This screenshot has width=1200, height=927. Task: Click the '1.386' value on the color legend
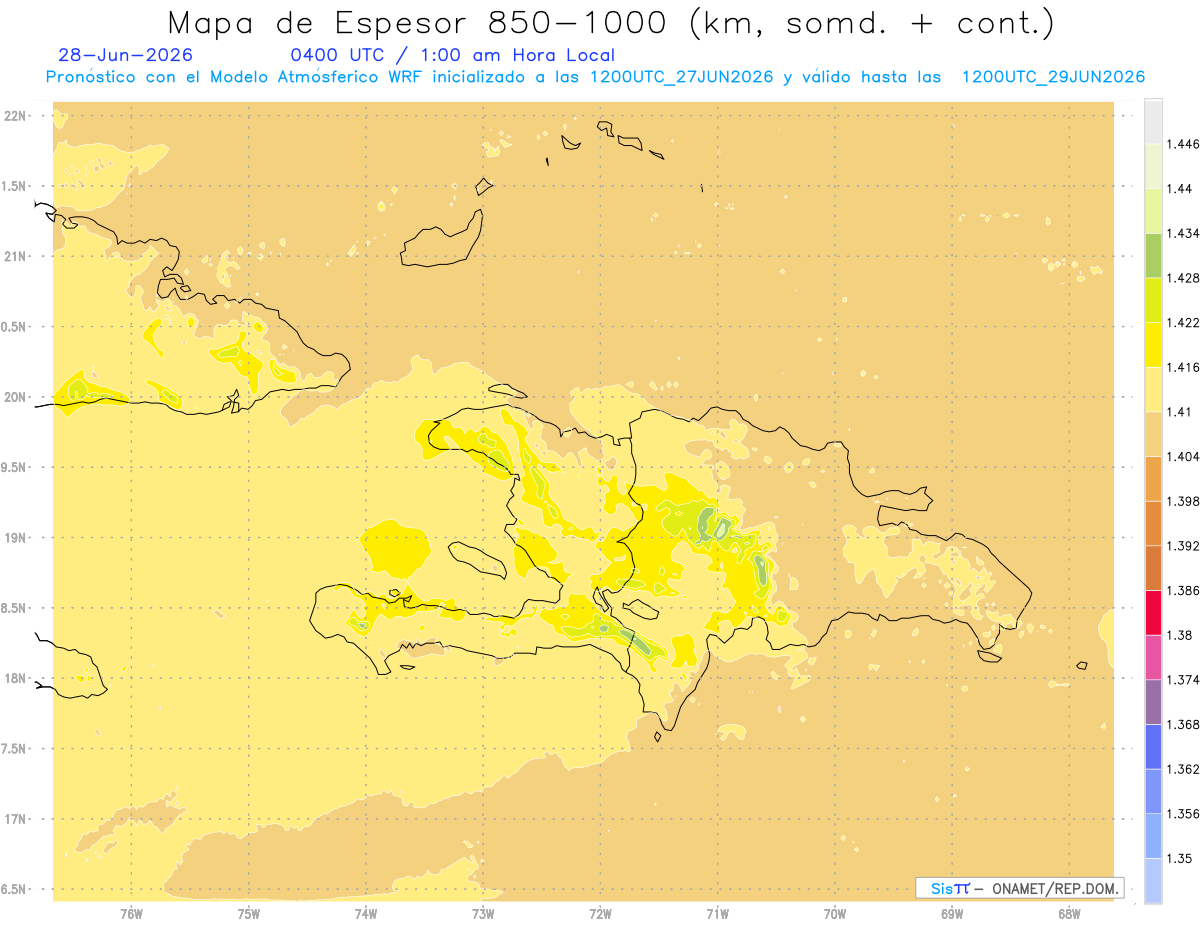coord(1184,590)
